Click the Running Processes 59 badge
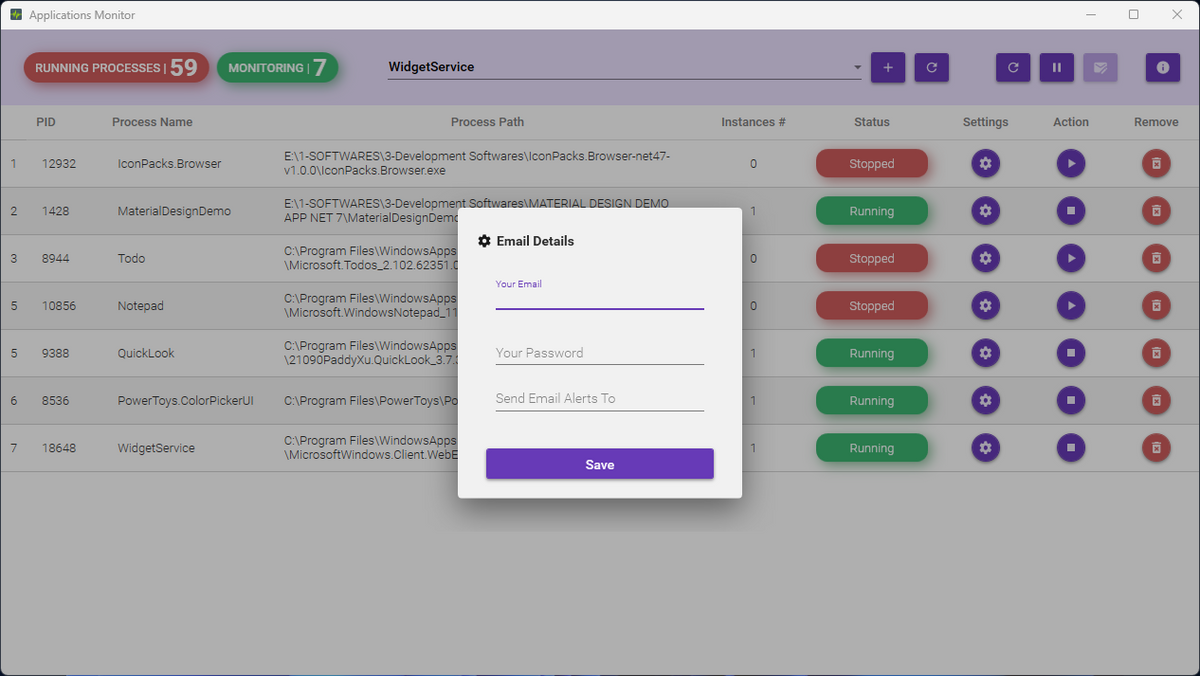The height and width of the screenshot is (676, 1200). pos(116,68)
